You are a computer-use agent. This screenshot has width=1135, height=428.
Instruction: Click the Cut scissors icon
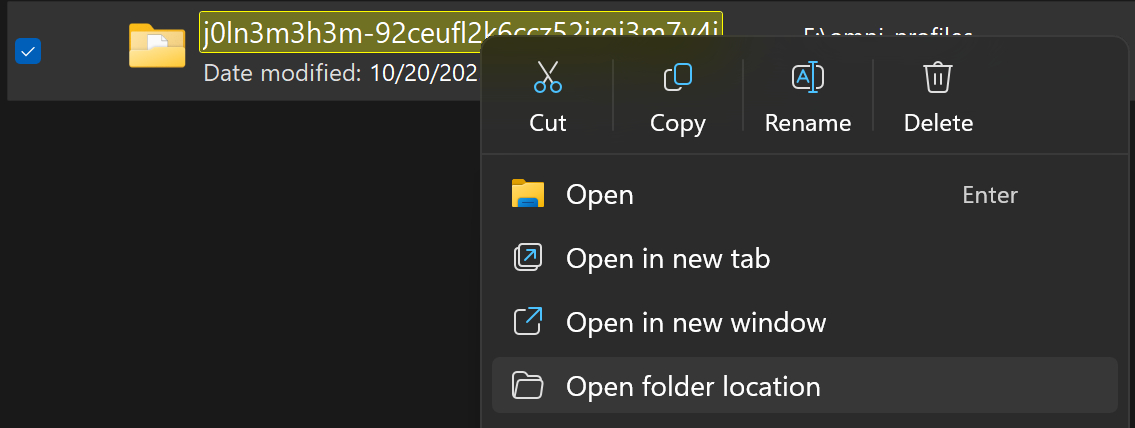pyautogui.click(x=548, y=77)
